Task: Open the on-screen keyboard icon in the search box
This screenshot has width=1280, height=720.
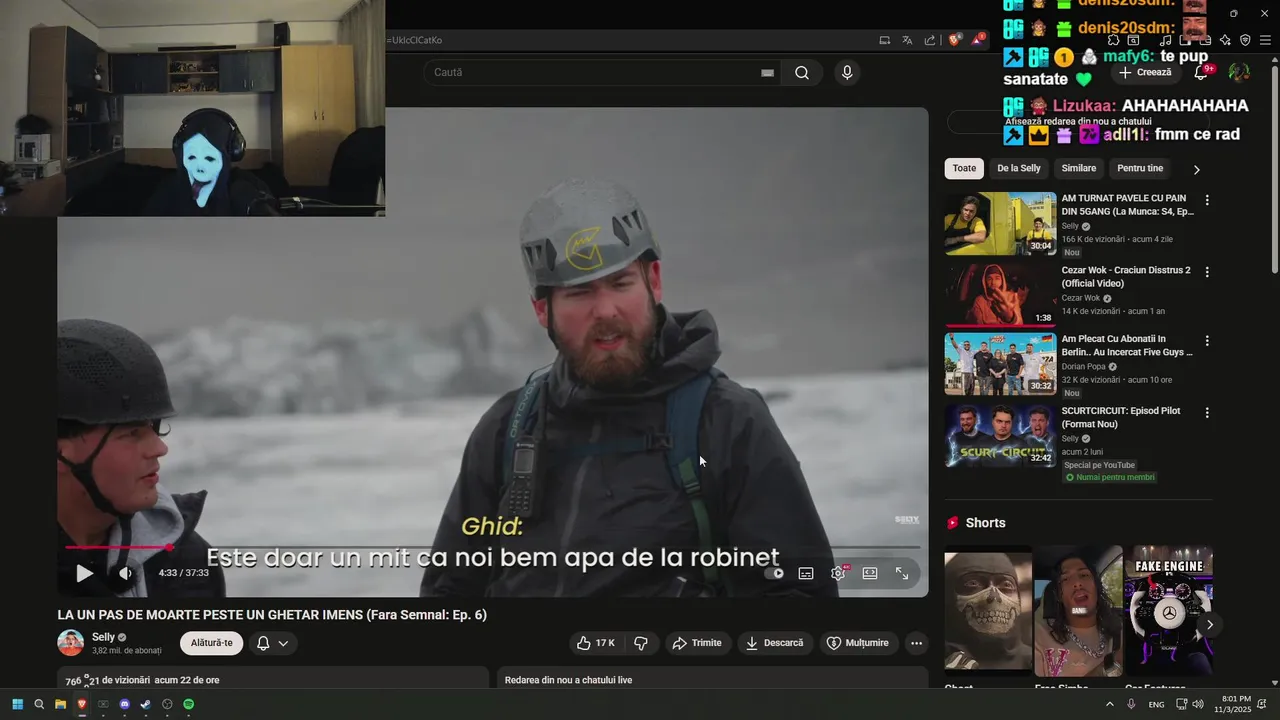Action: pos(767,72)
